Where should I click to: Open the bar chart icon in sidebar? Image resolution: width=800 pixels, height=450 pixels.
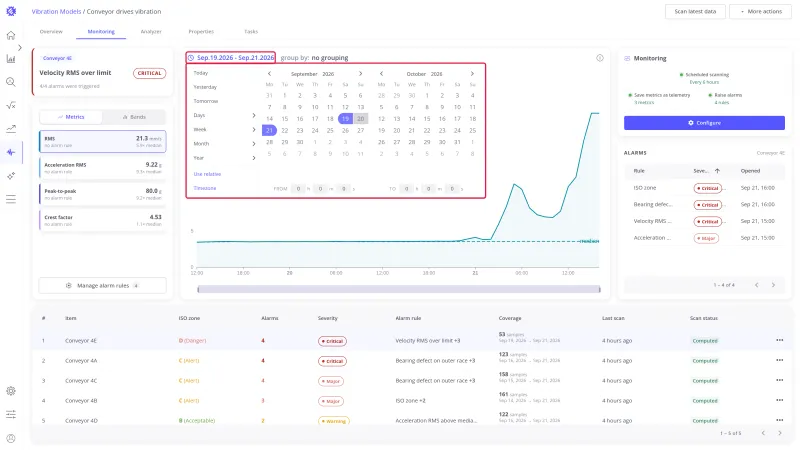click(11, 59)
